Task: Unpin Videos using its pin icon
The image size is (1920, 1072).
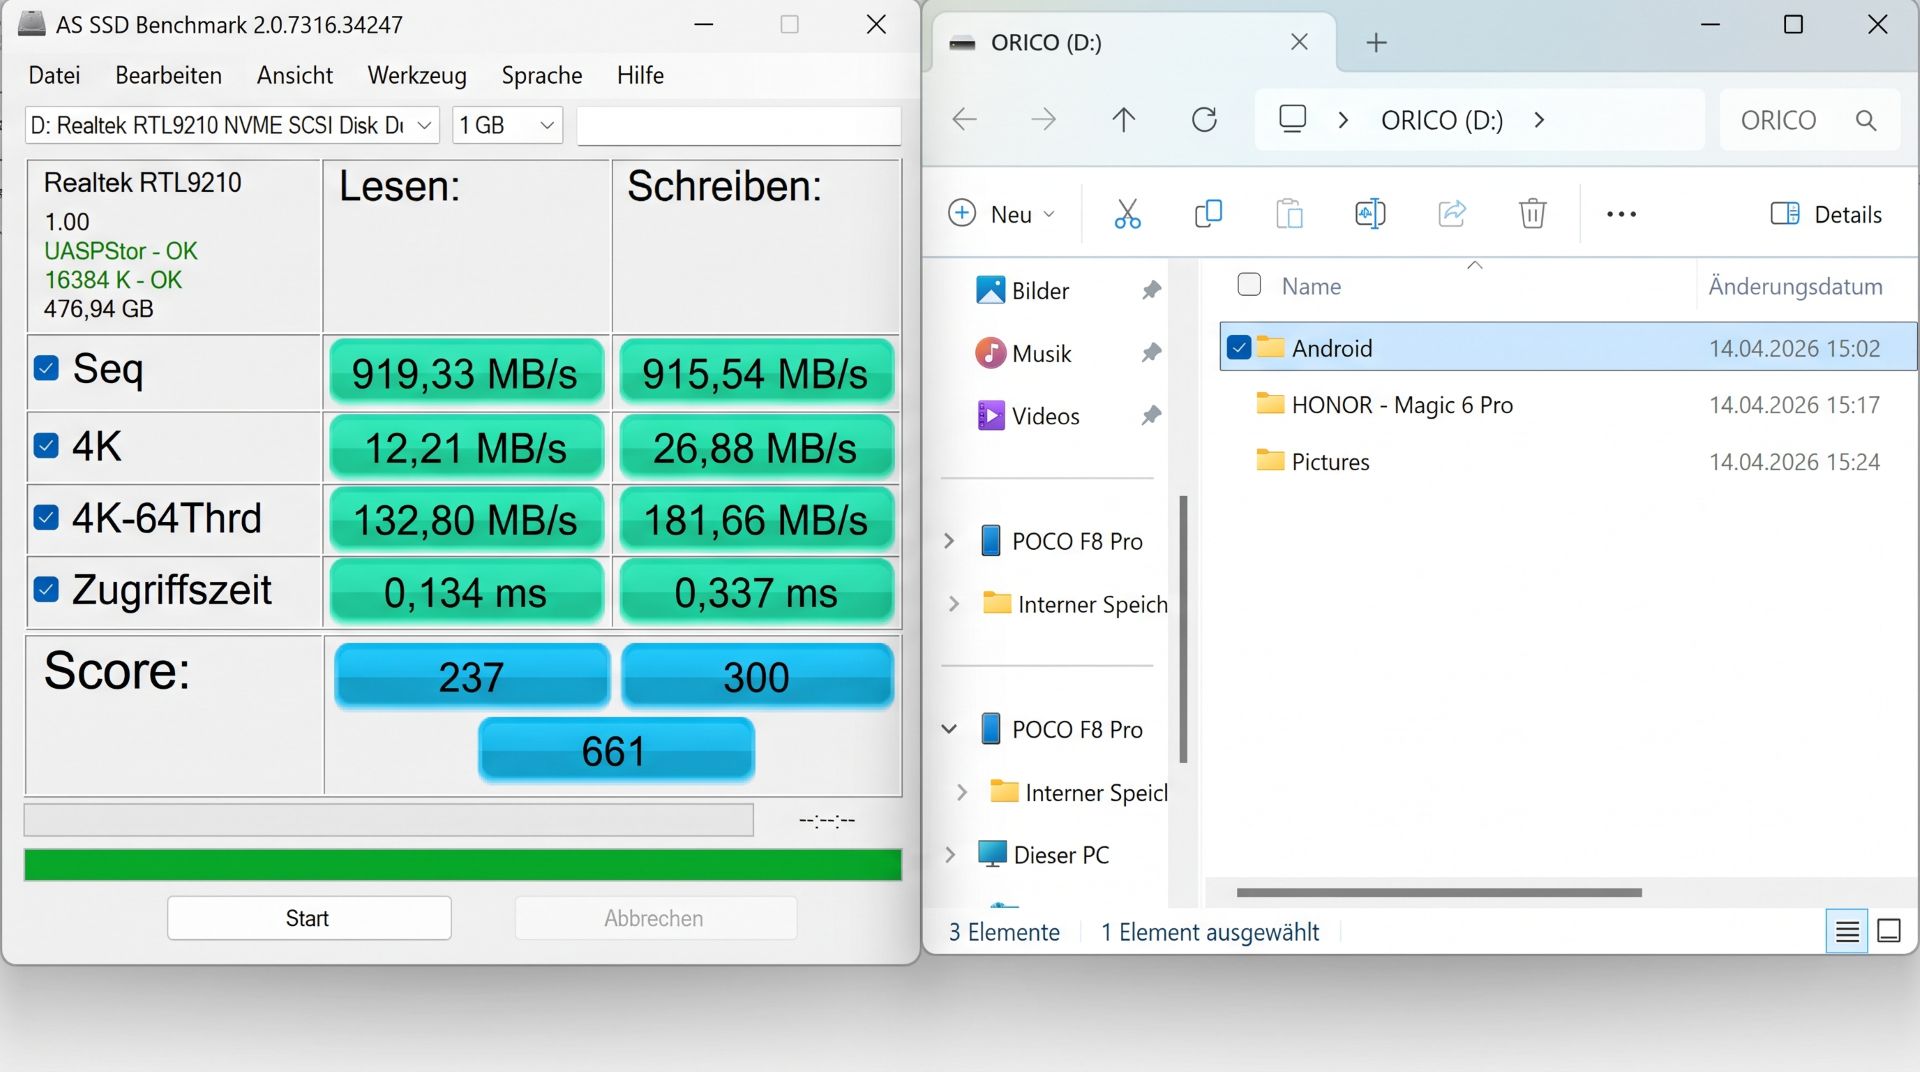Action: [x=1151, y=415]
